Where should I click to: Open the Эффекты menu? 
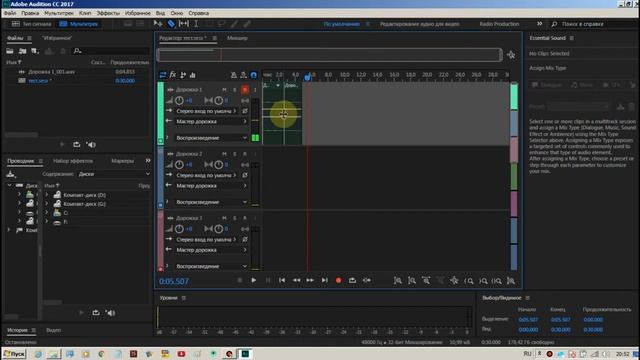click(108, 13)
